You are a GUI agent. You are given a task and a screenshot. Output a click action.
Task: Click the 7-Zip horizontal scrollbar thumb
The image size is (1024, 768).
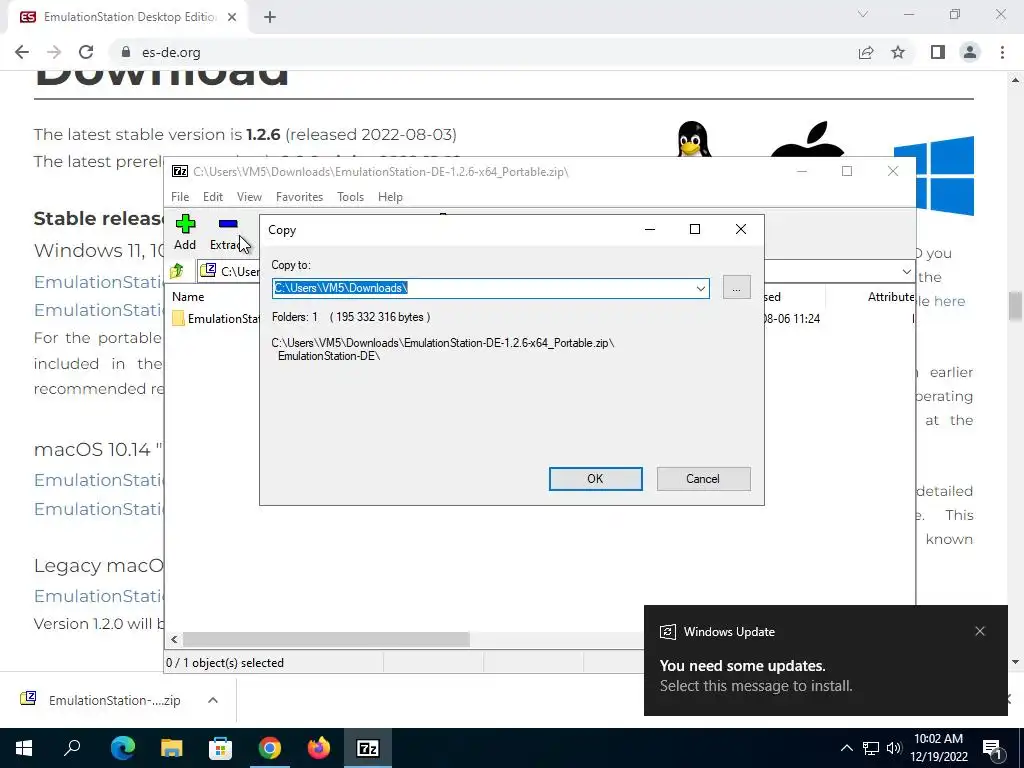[x=326, y=639]
